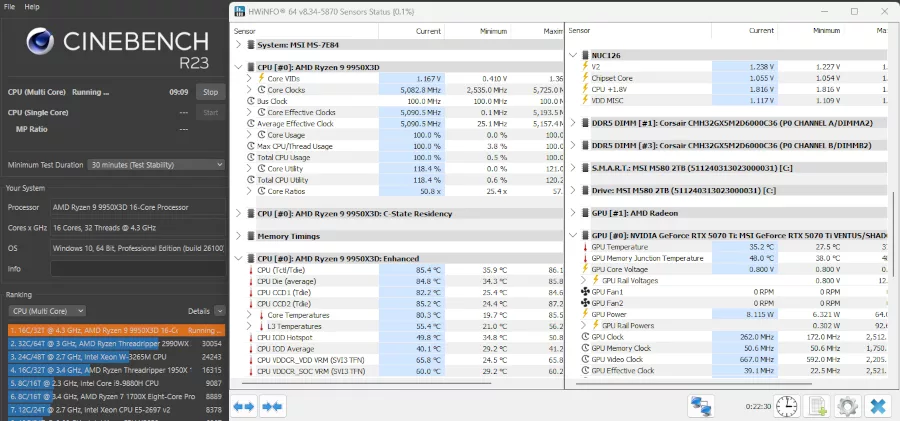Expand Memory Timings group
Viewport: 900px width, 421px height.
239,236
